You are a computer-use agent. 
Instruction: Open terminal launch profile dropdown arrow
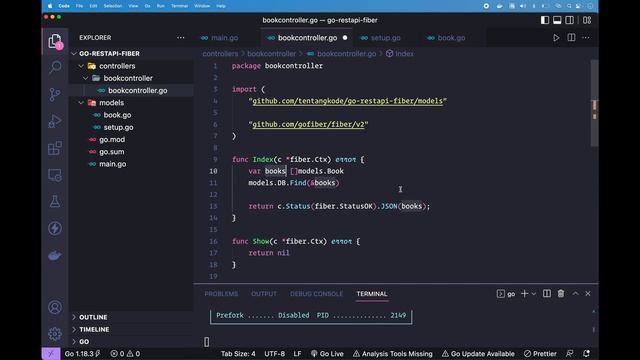(x=533, y=294)
